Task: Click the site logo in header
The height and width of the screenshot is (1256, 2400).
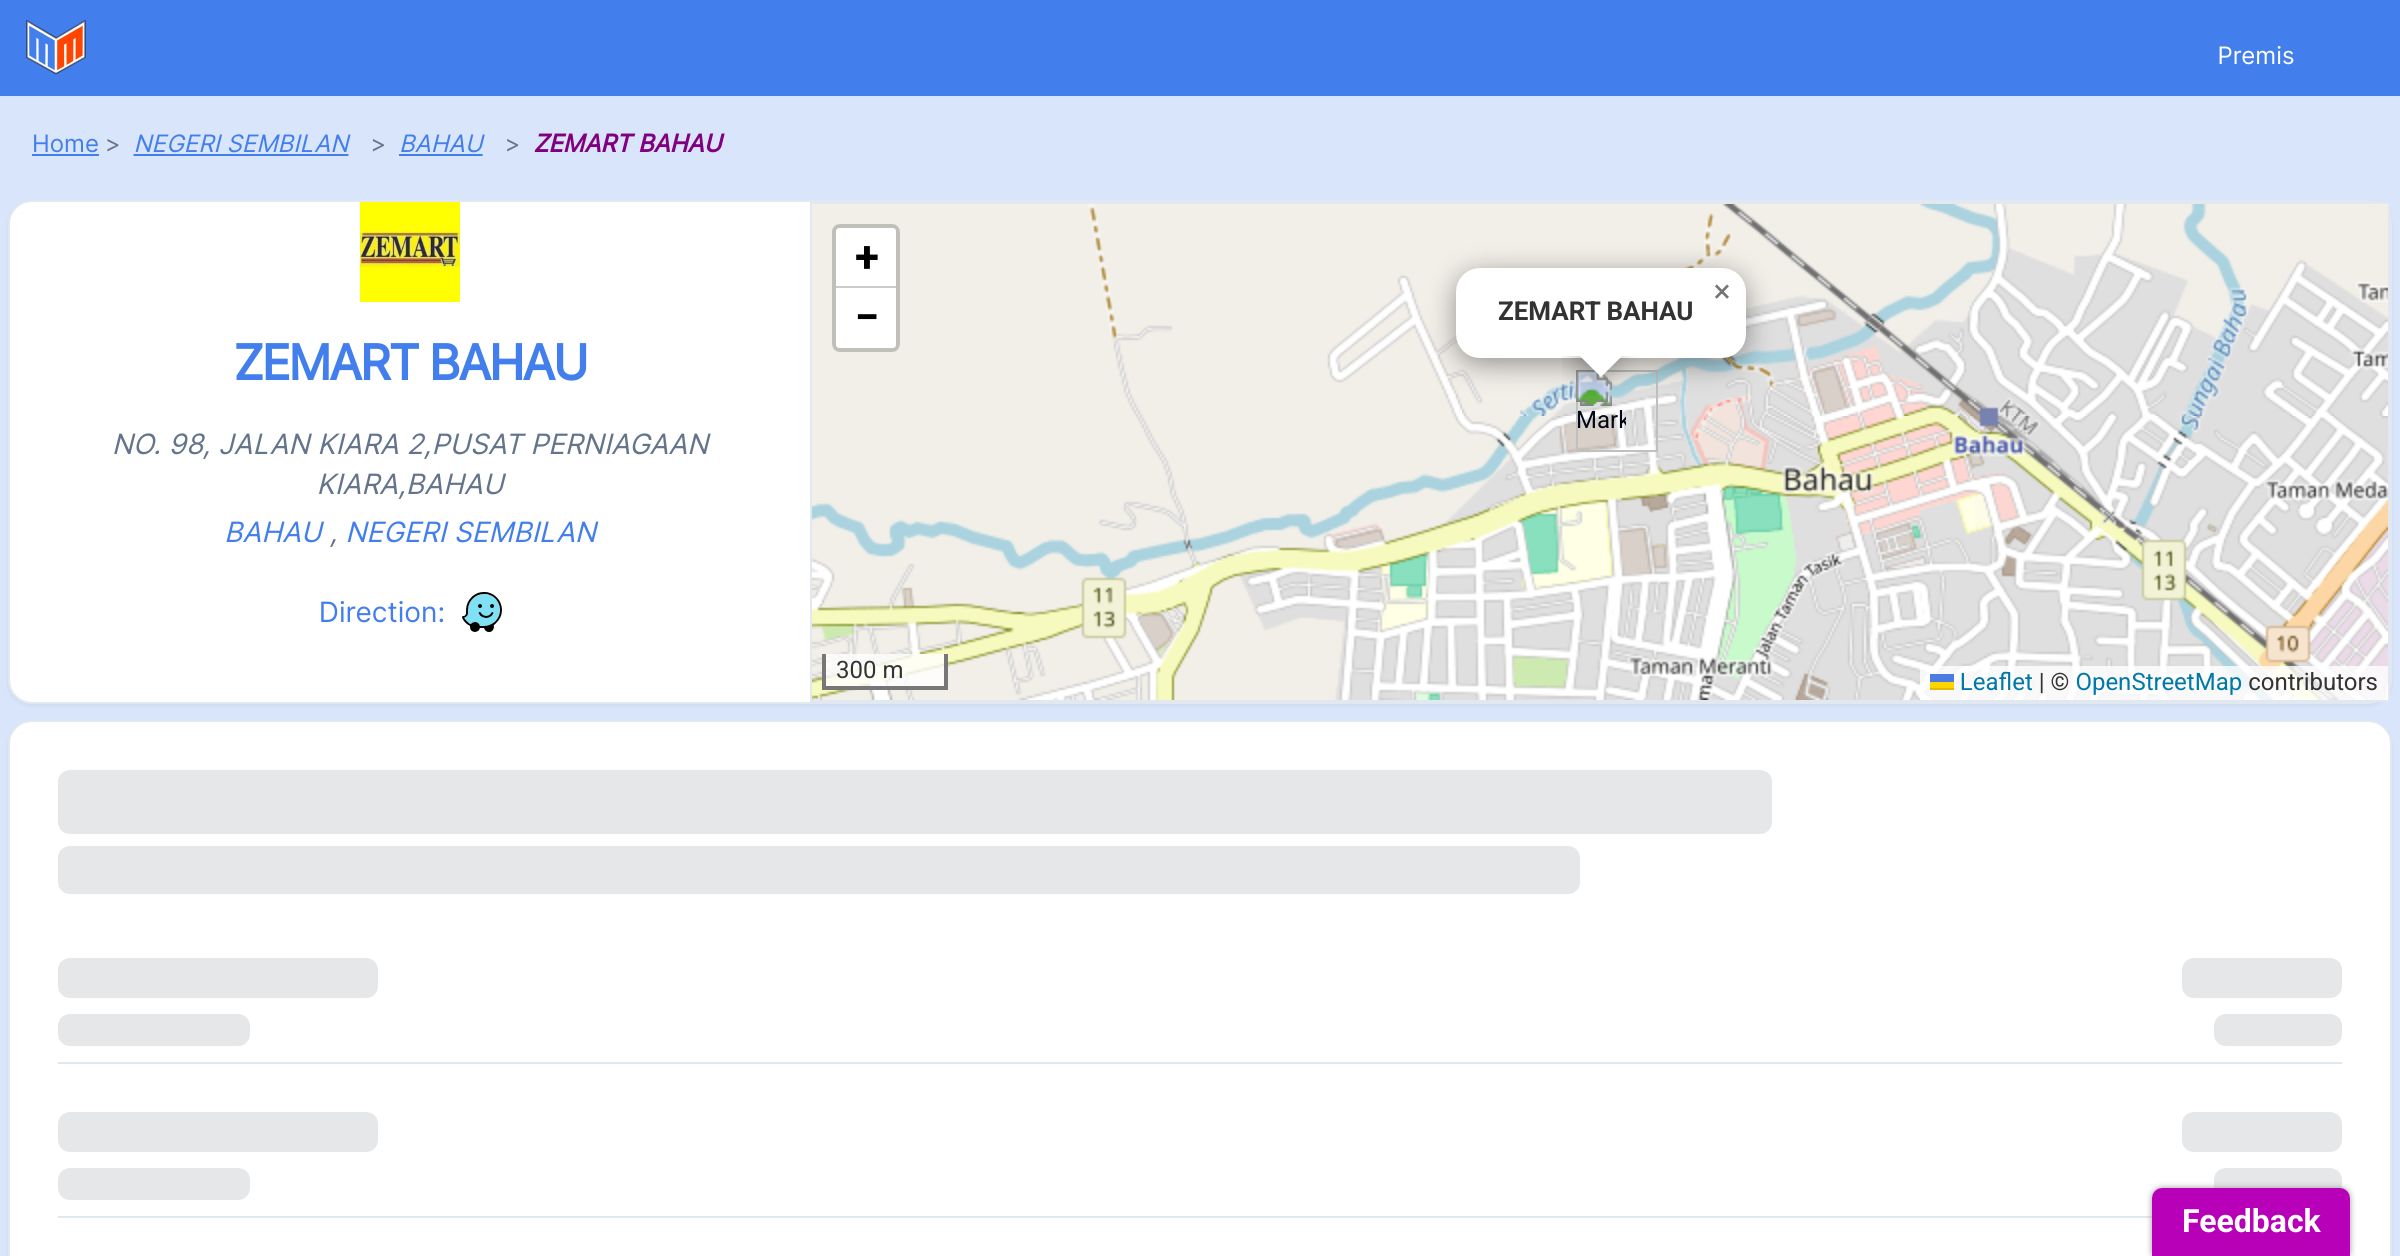Action: click(x=56, y=47)
